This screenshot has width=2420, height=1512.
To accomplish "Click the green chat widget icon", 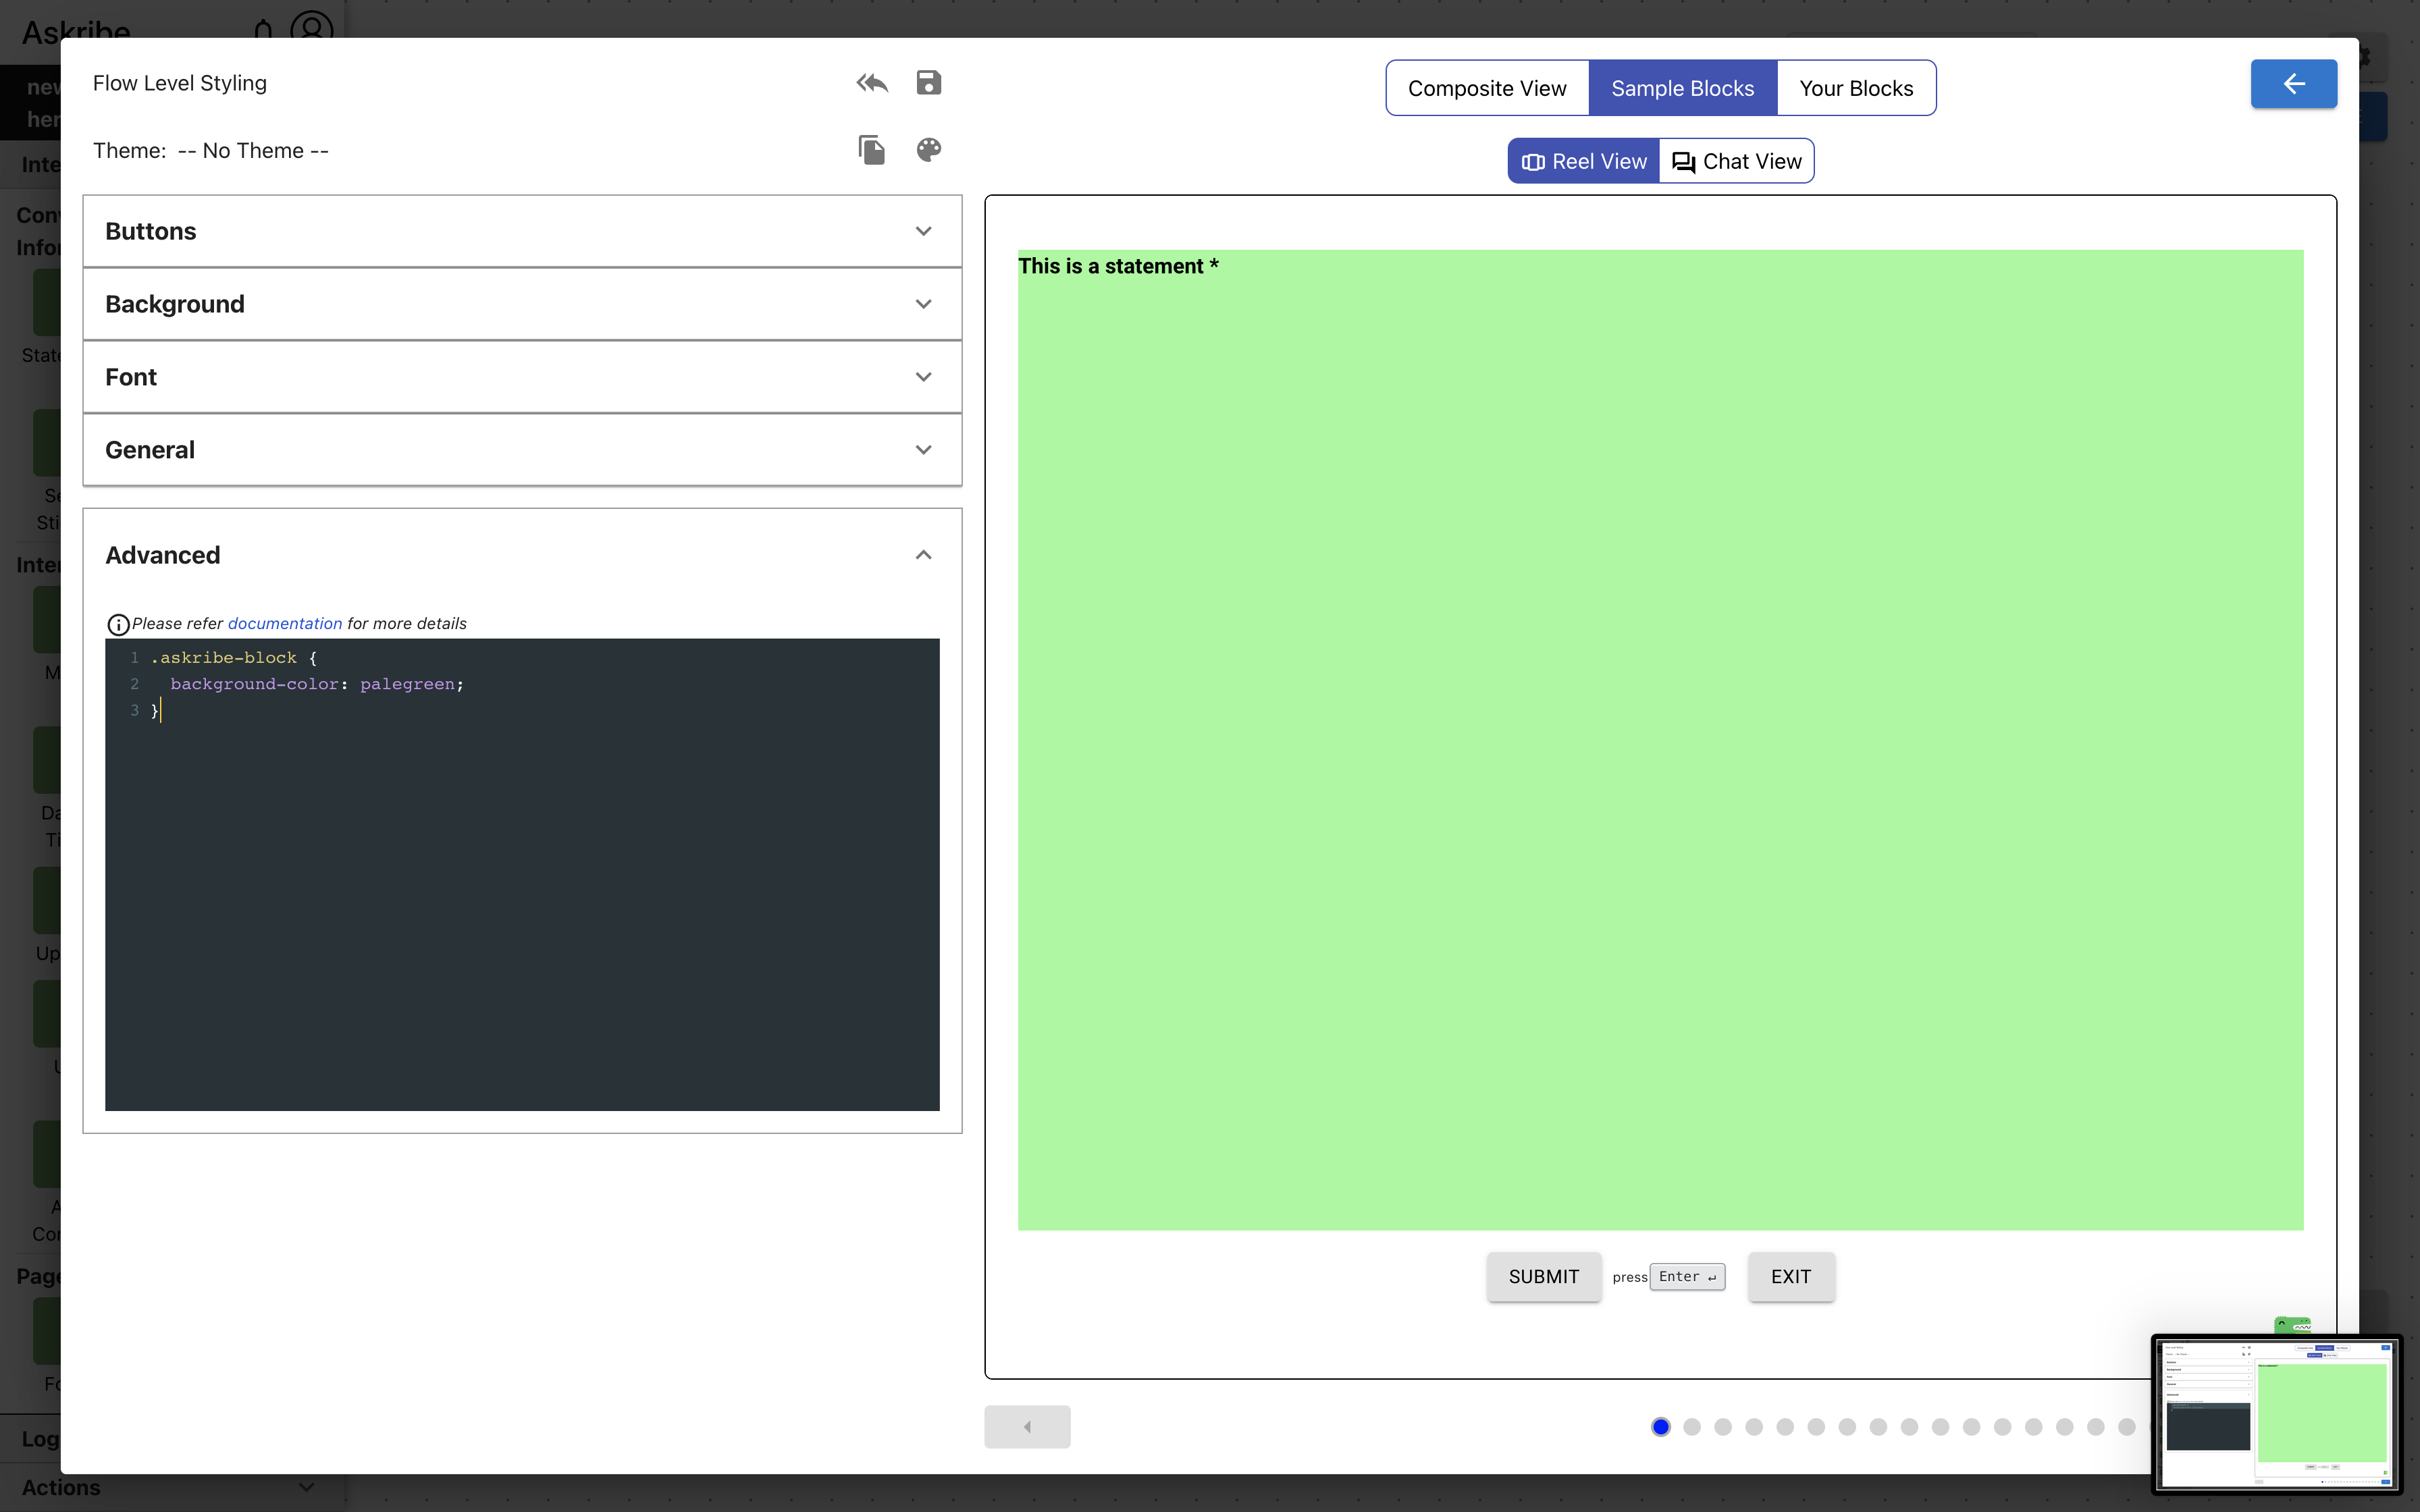I will tap(2292, 1326).
